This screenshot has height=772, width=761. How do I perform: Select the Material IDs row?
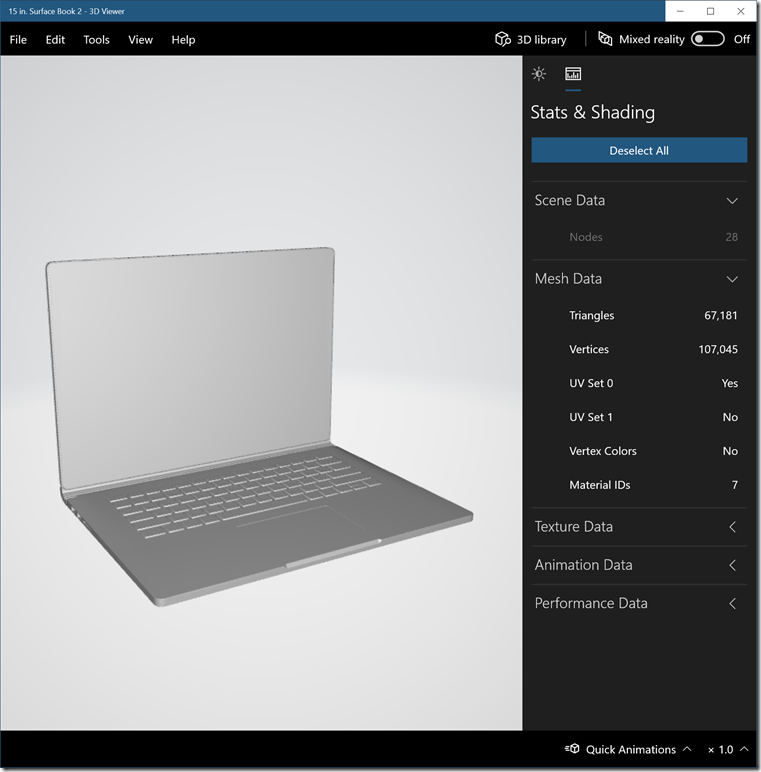(x=639, y=485)
